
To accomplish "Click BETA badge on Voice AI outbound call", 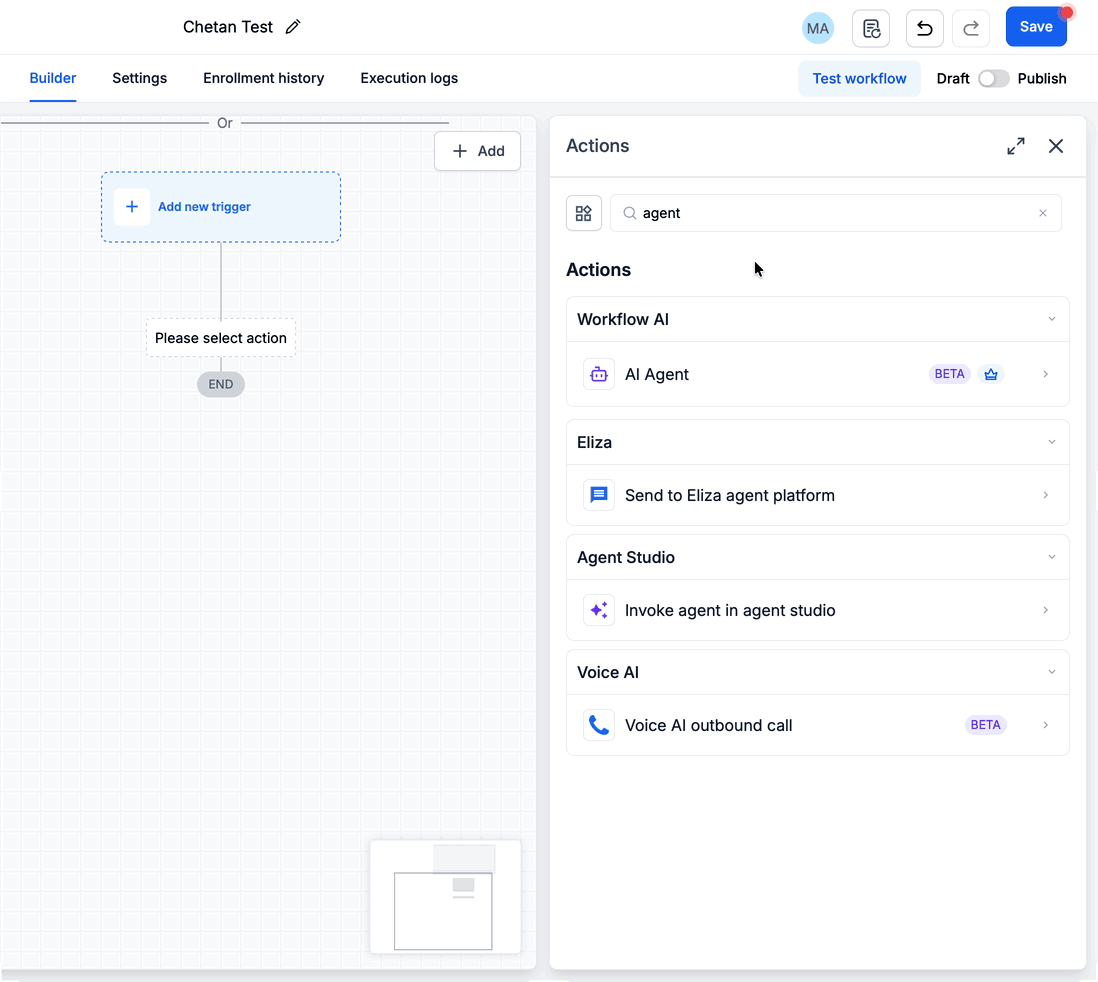I will tap(985, 725).
